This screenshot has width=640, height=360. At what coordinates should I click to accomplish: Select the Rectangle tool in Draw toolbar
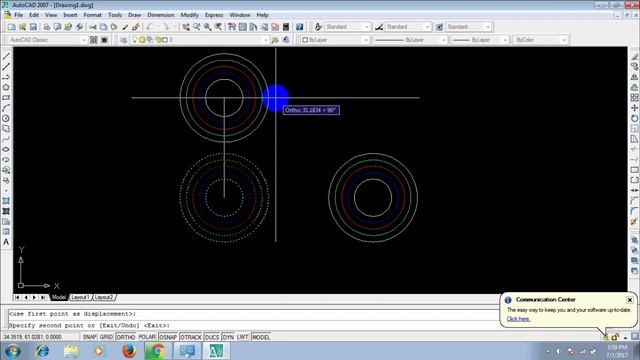(6, 98)
